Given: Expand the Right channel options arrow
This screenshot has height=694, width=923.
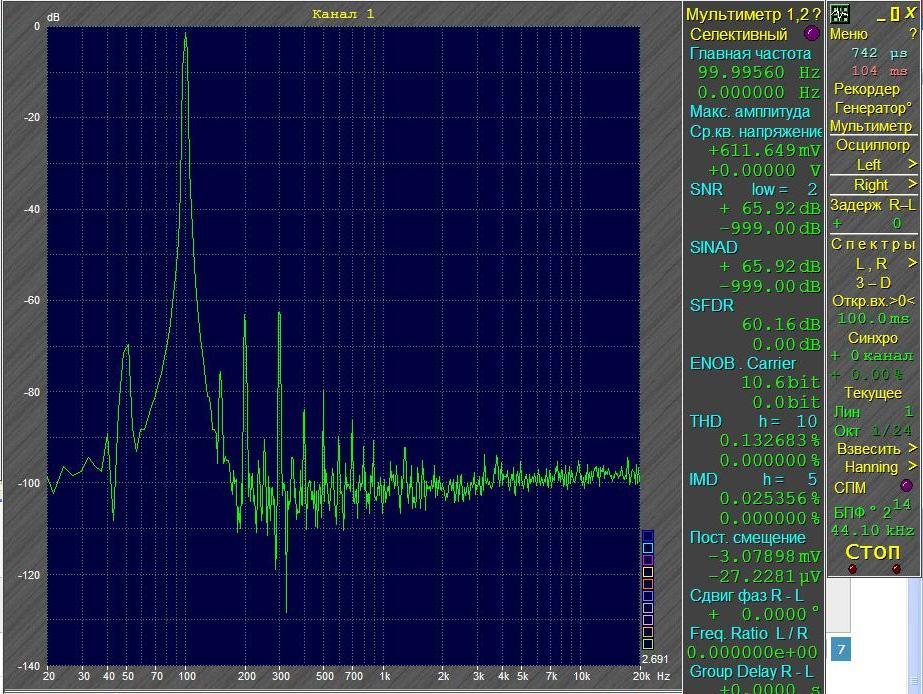Looking at the screenshot, I should [912, 184].
